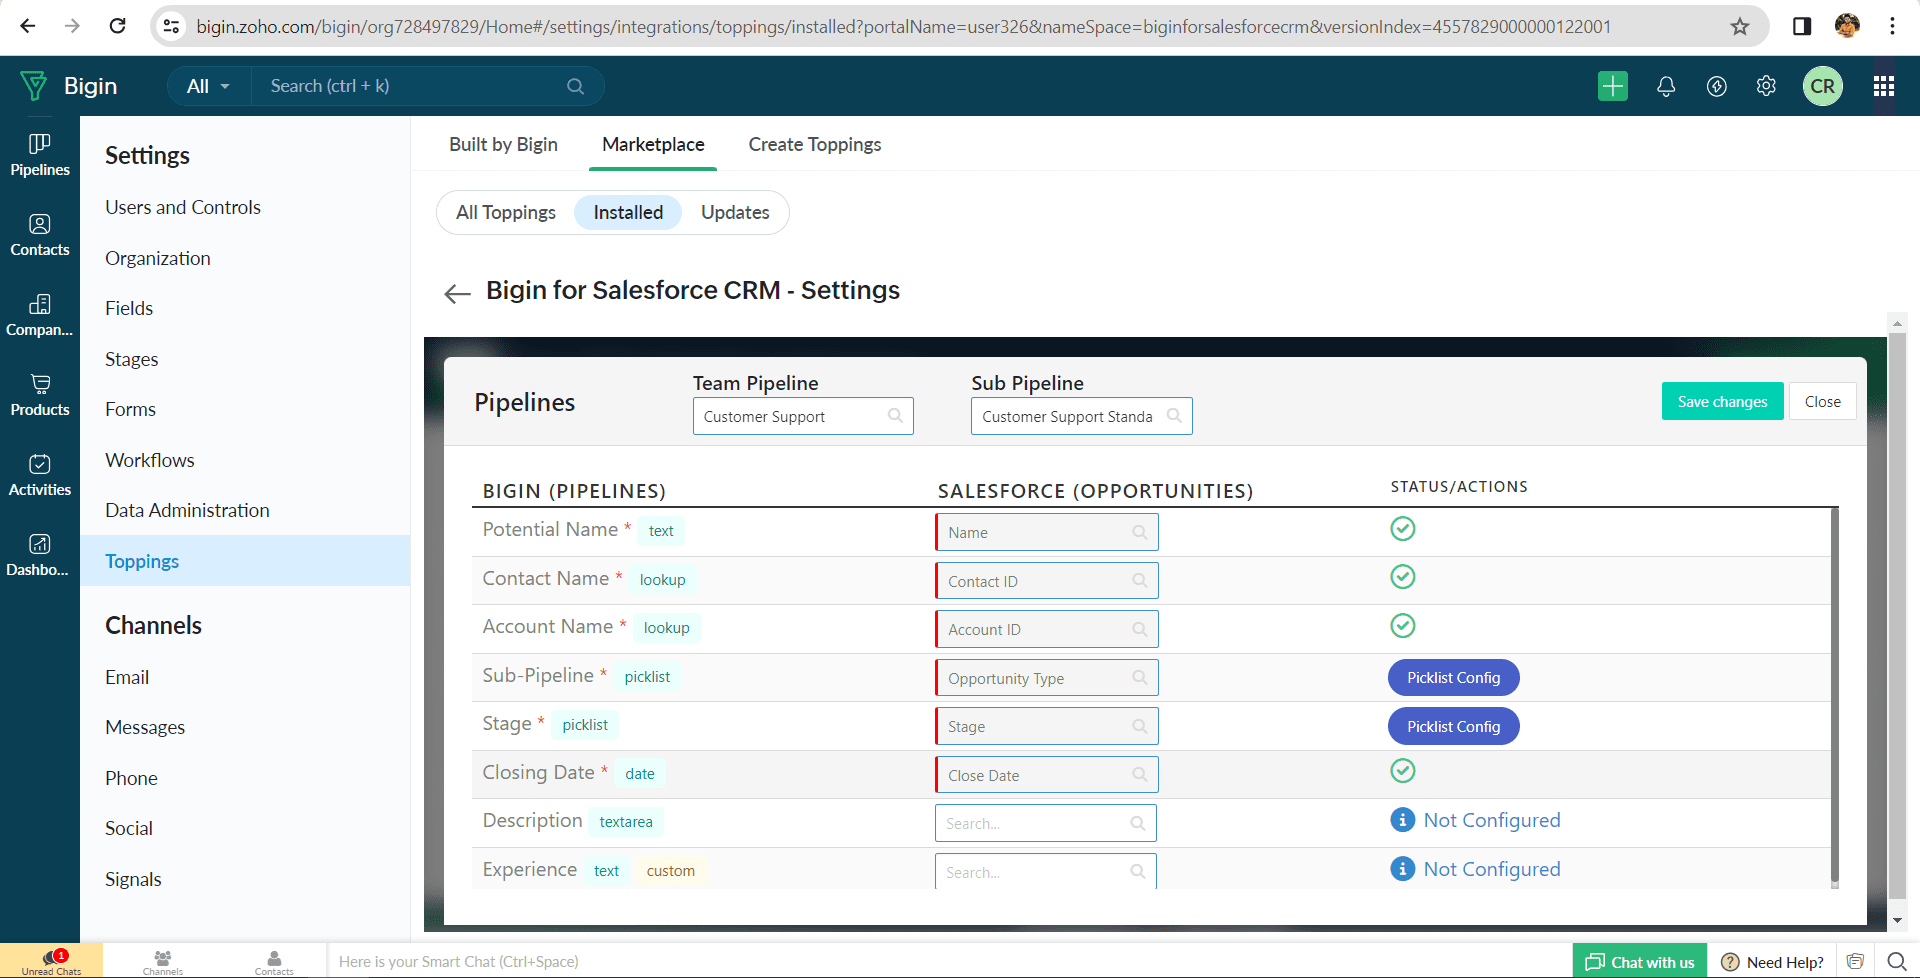Go to Products in left sidebar
The image size is (1920, 978).
[40, 395]
